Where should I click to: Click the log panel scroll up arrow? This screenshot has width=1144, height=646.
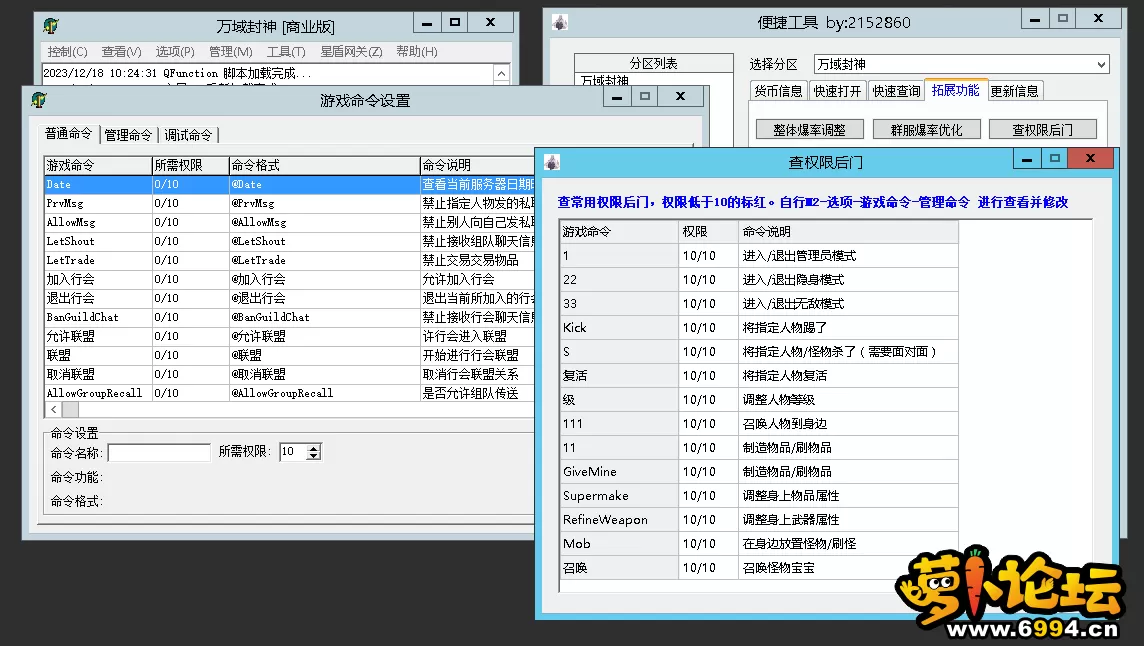click(x=501, y=73)
